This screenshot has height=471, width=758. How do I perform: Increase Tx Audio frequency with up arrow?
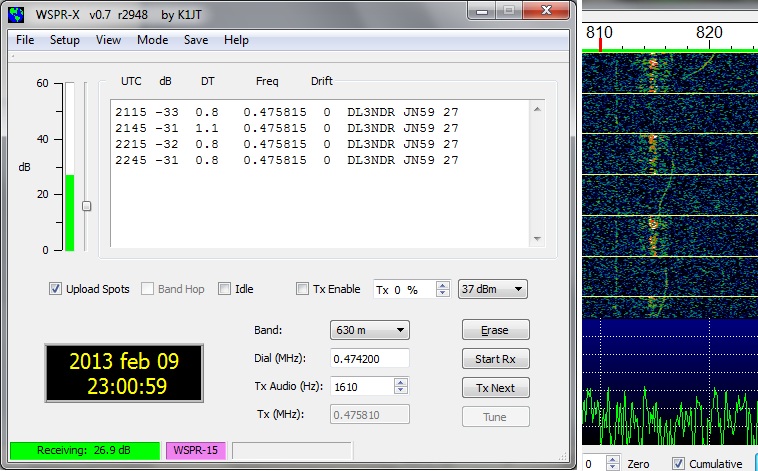click(401, 383)
